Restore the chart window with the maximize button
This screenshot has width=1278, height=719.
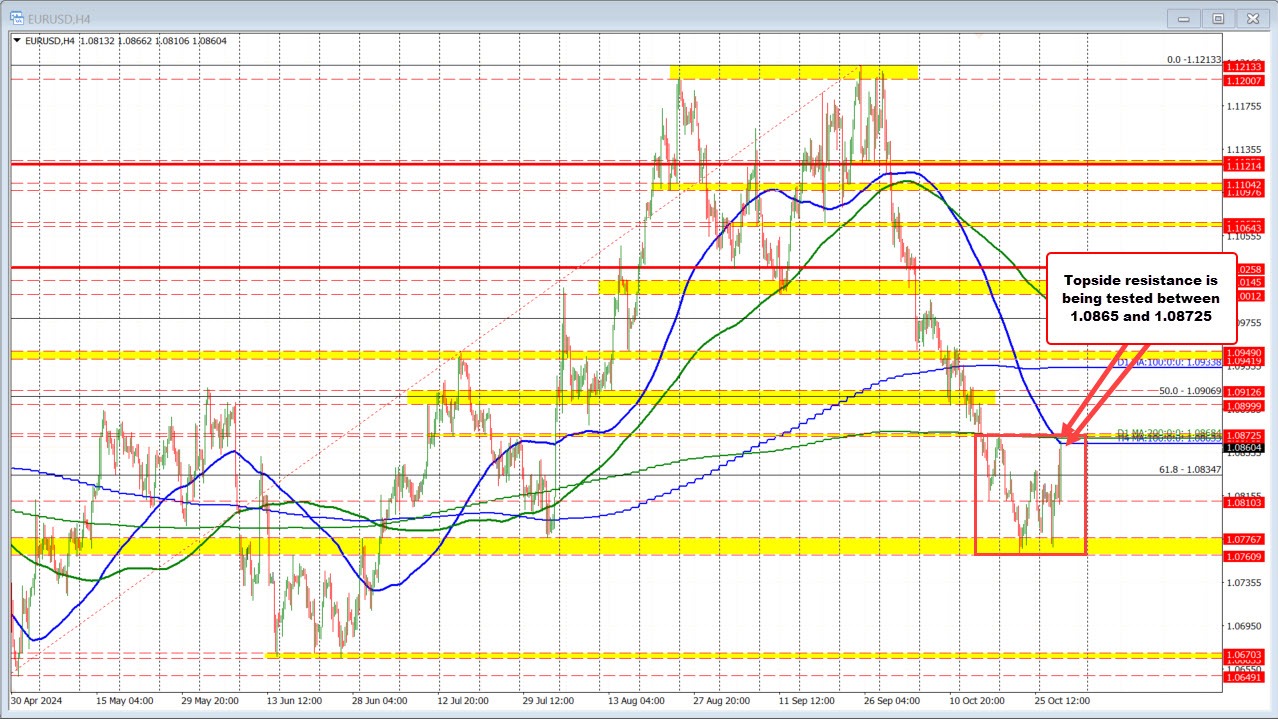coord(1218,17)
